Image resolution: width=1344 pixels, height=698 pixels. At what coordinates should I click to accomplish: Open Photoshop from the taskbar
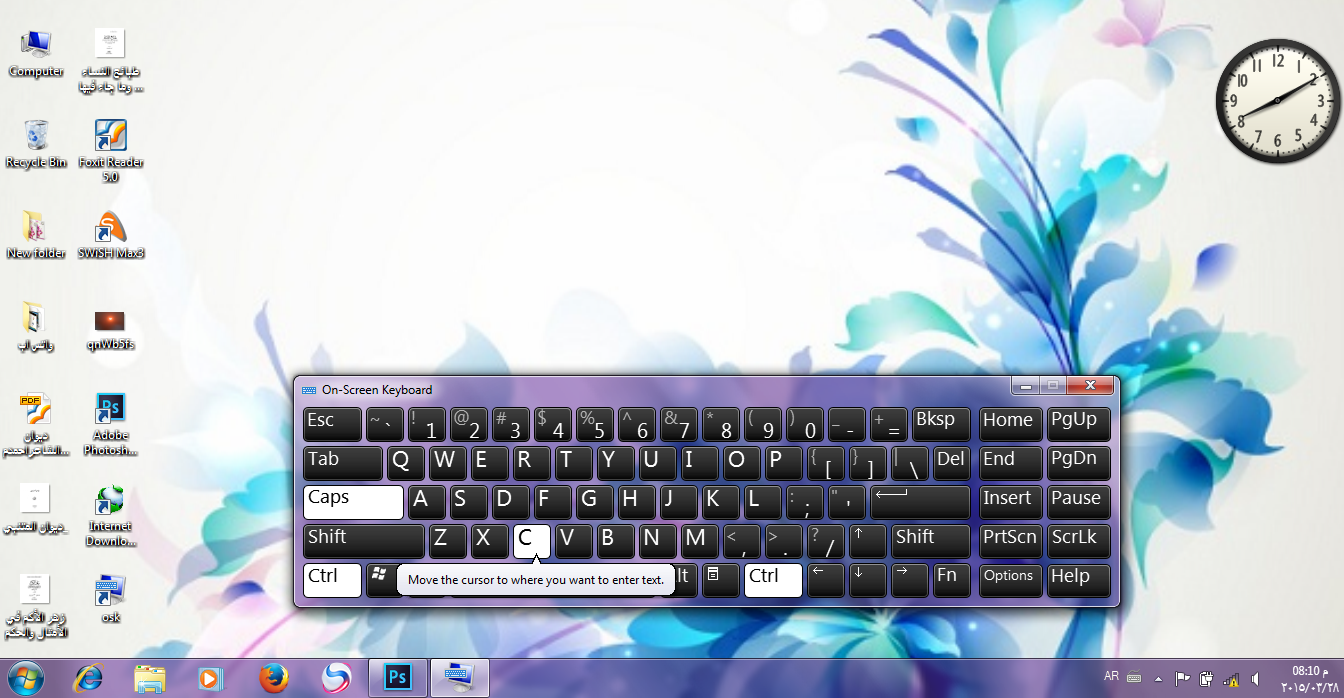pos(398,678)
